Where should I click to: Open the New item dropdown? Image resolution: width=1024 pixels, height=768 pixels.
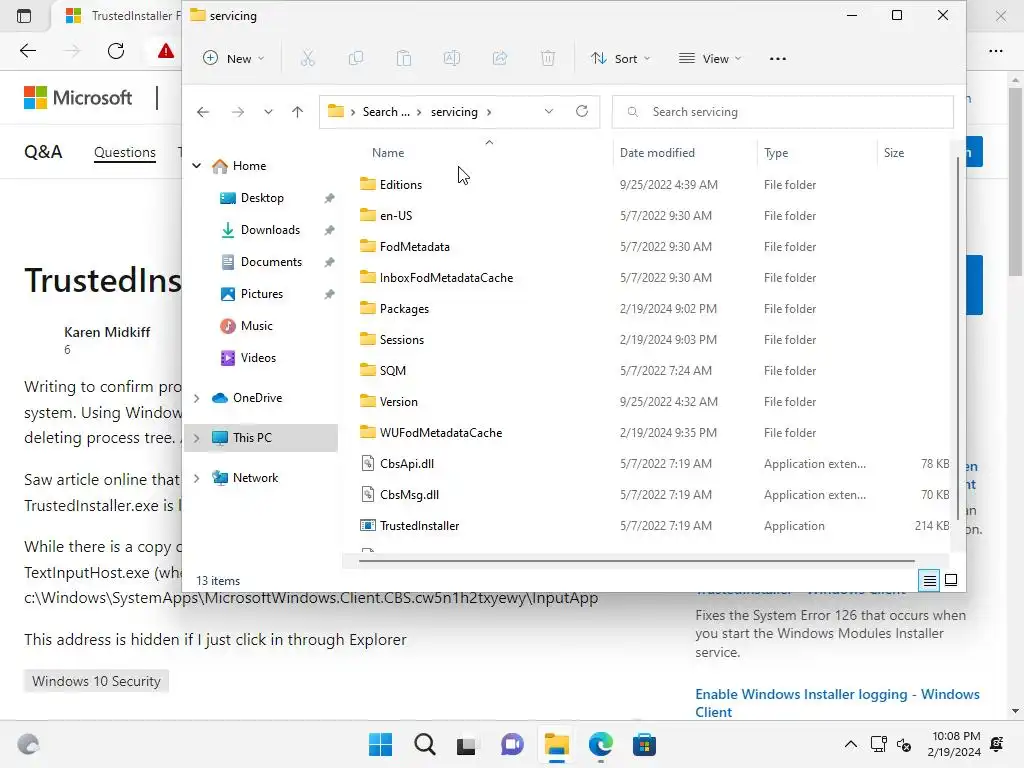pos(234,59)
